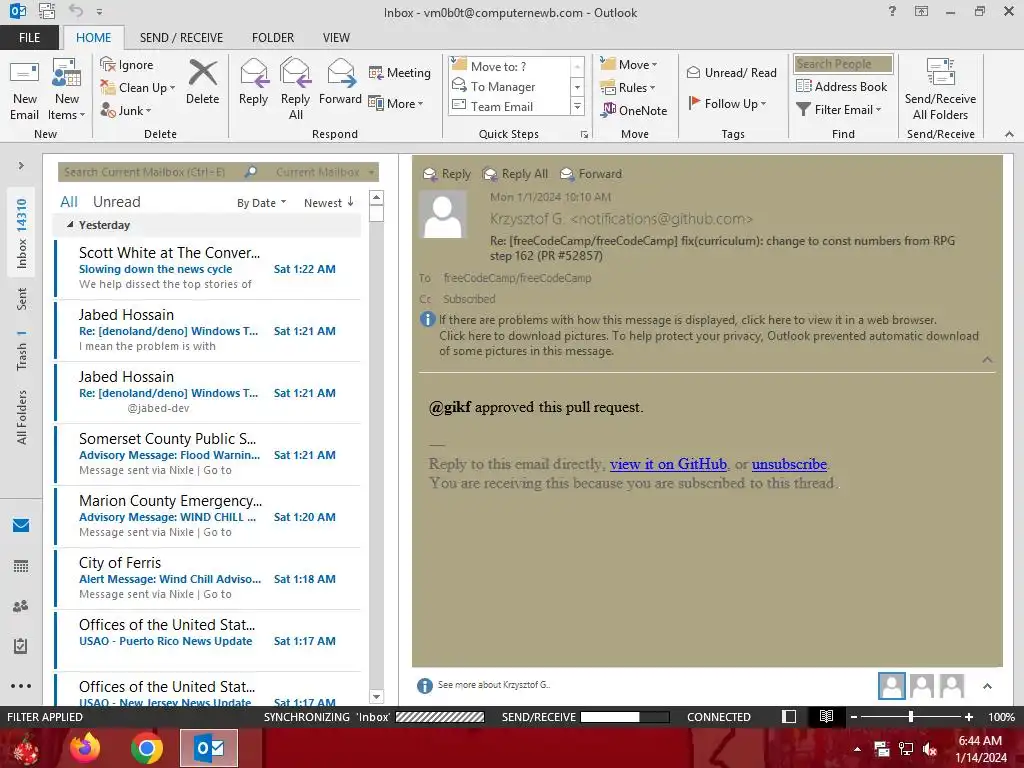
Task: Show Unread messages only
Action: click(116, 202)
